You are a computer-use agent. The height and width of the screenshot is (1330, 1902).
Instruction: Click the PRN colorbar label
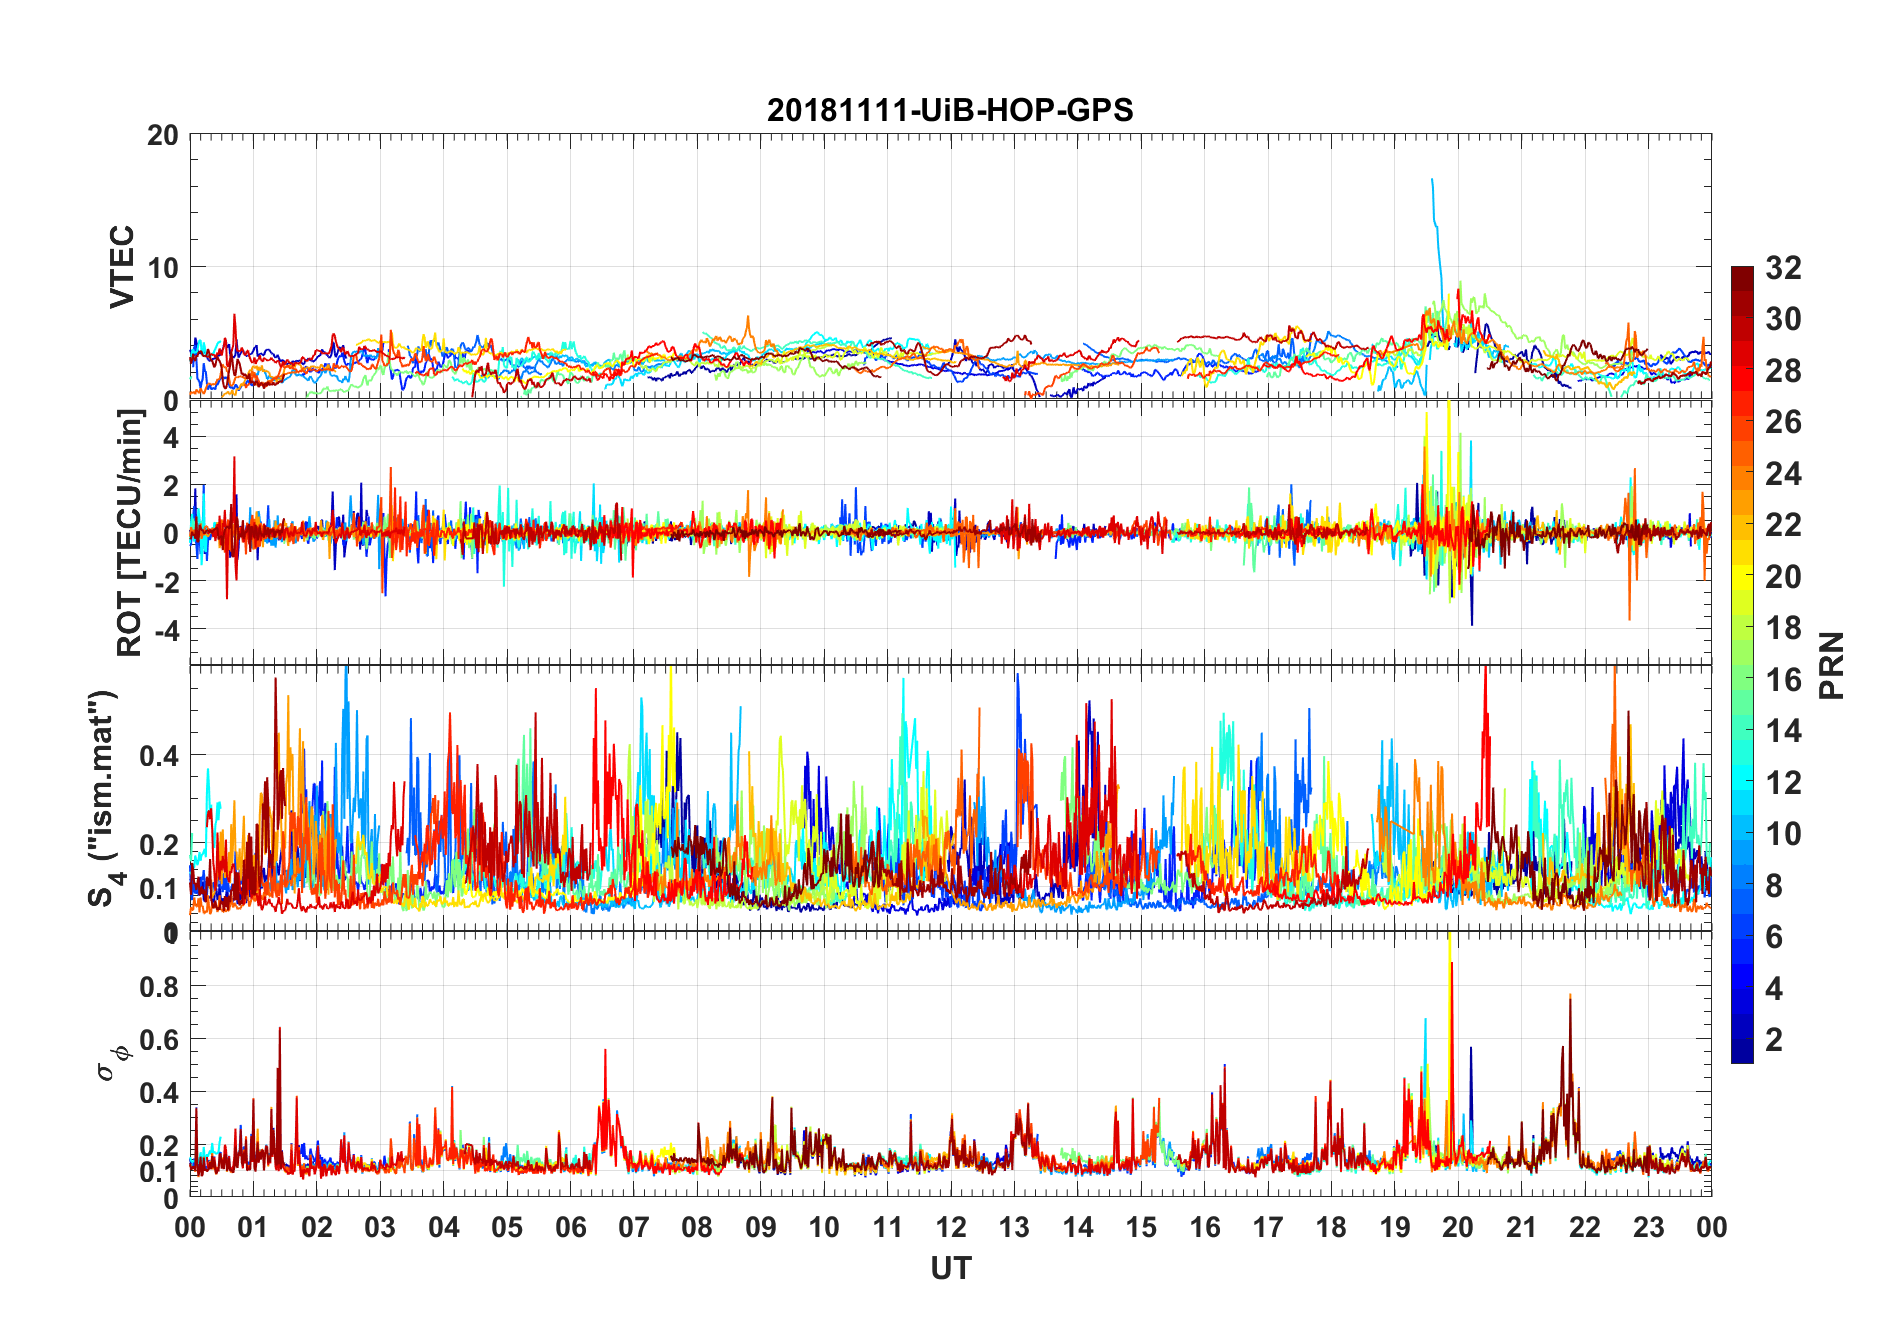point(1831,665)
